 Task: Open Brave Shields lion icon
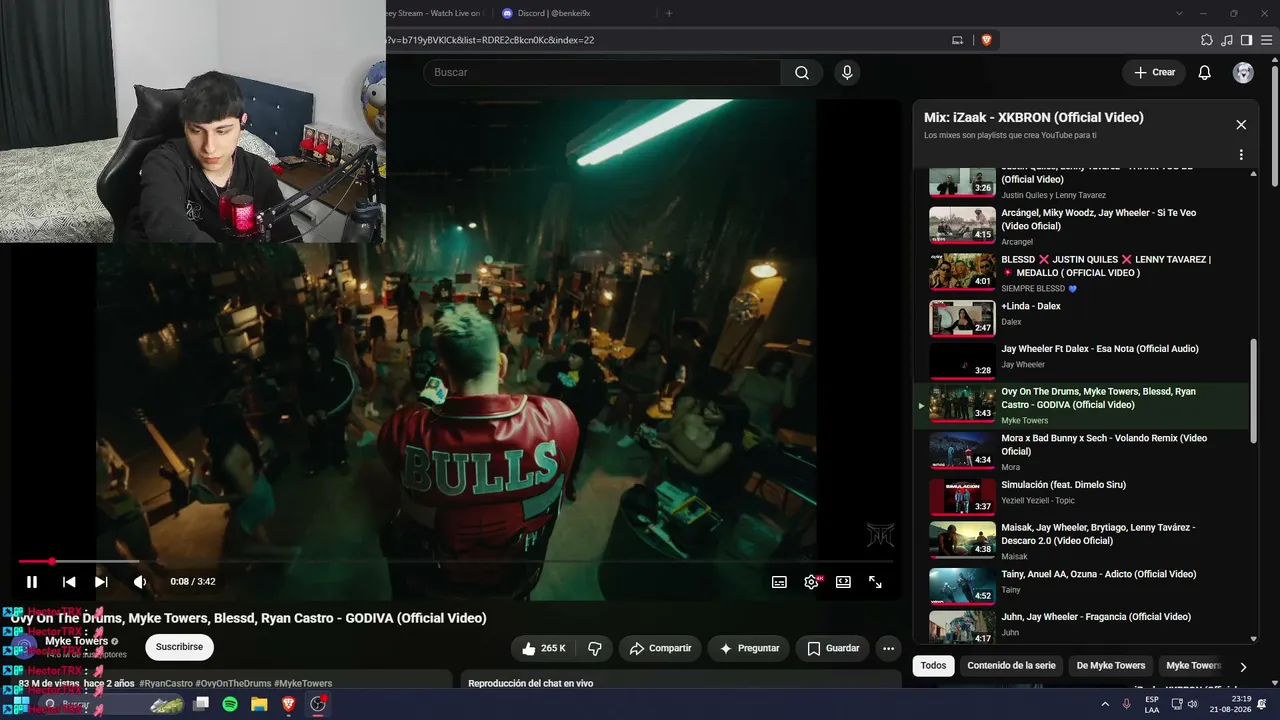click(986, 40)
